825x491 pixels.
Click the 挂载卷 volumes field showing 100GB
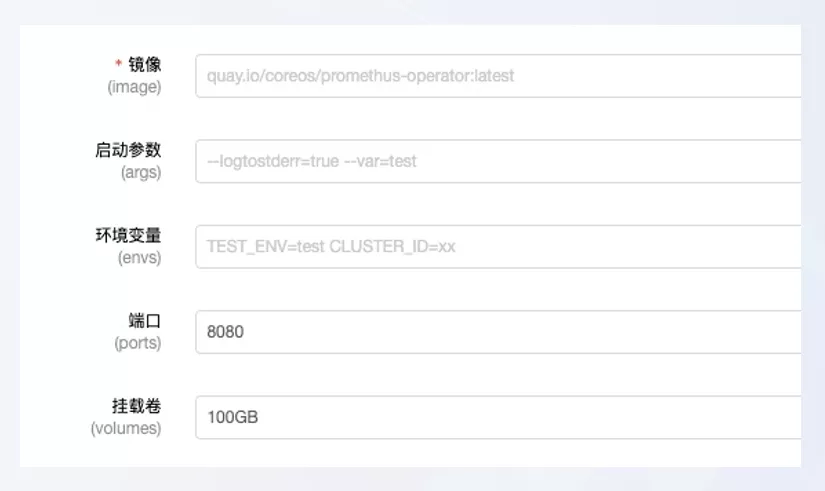click(498, 417)
